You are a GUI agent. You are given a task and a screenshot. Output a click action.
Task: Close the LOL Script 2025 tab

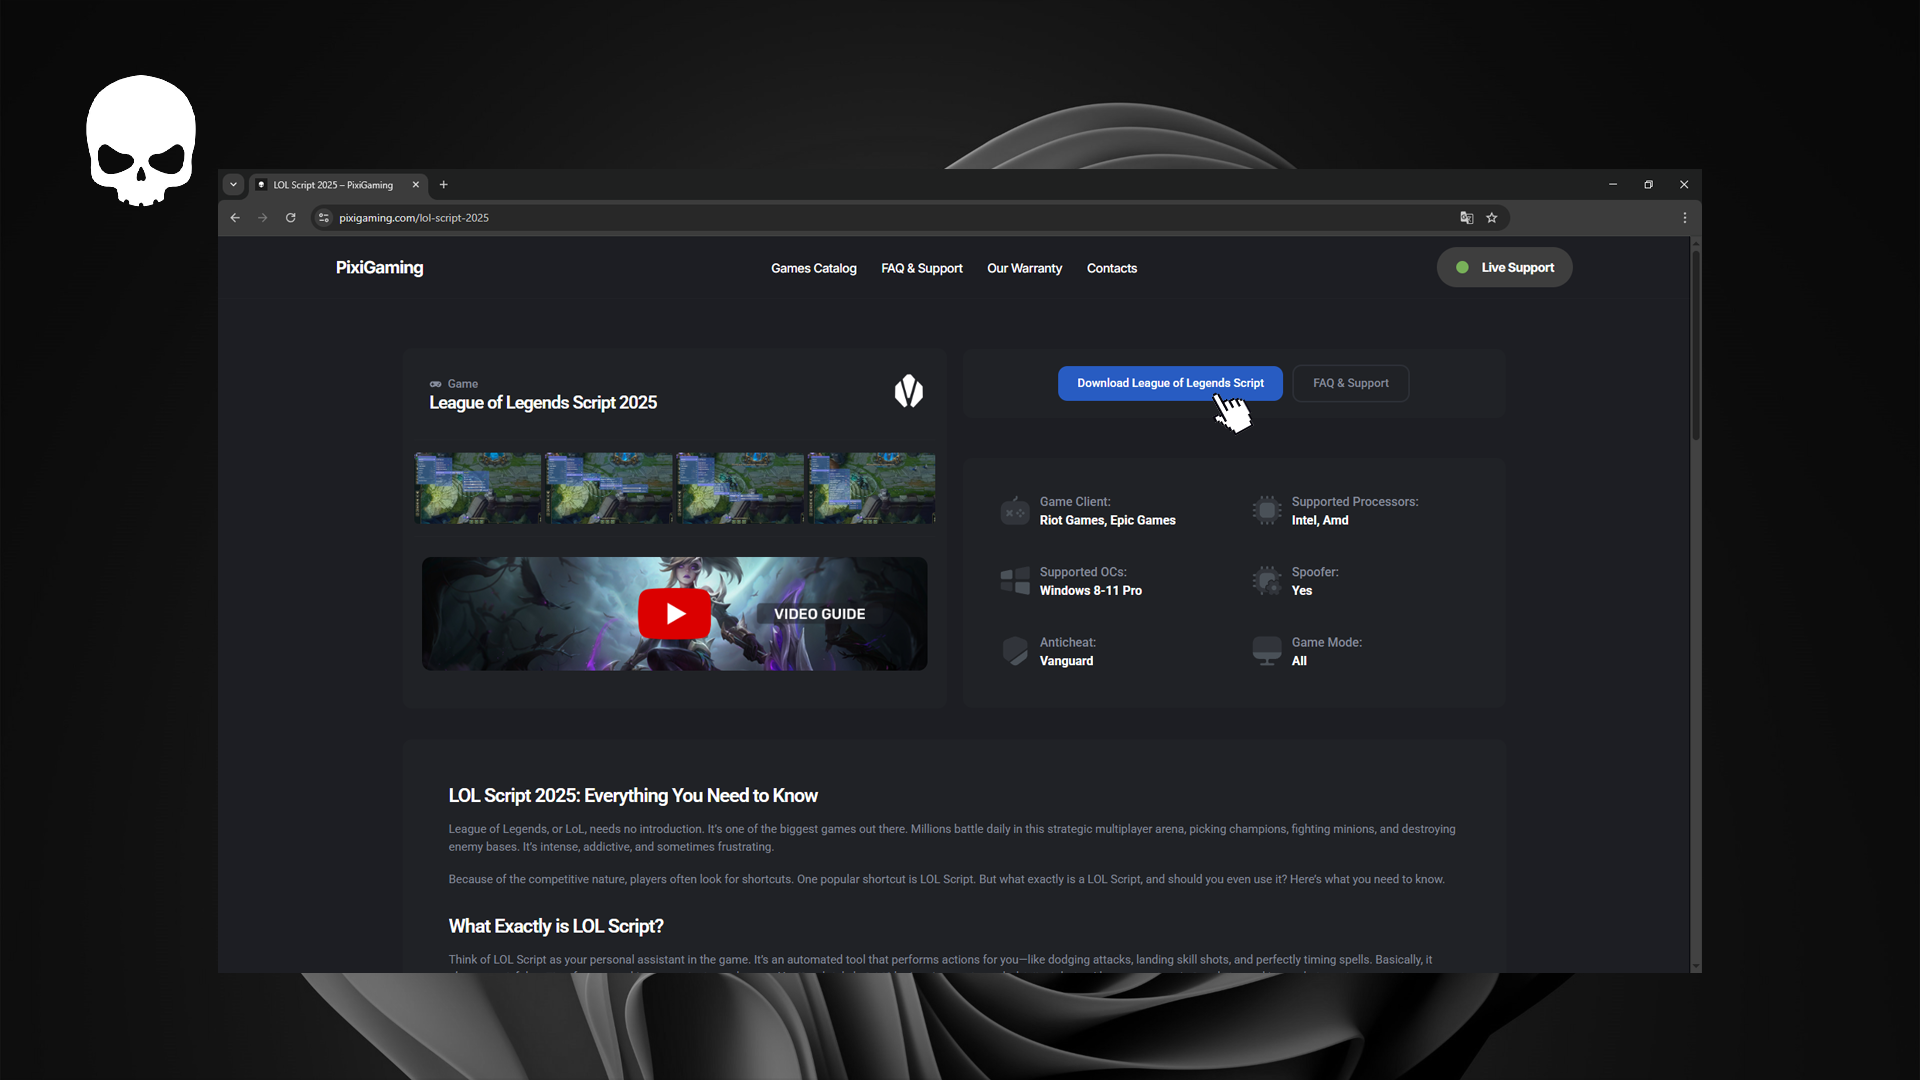pos(416,185)
